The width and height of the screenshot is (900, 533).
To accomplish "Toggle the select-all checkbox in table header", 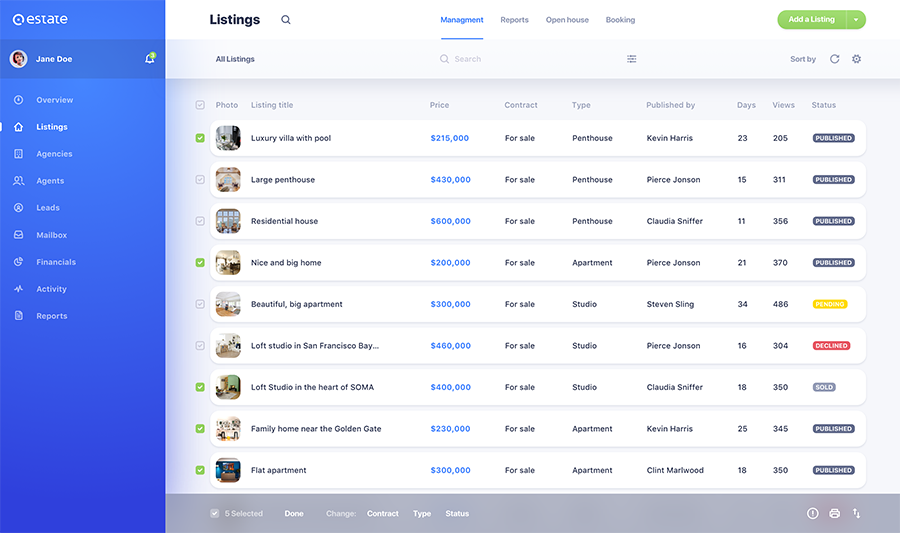I will pos(200,105).
